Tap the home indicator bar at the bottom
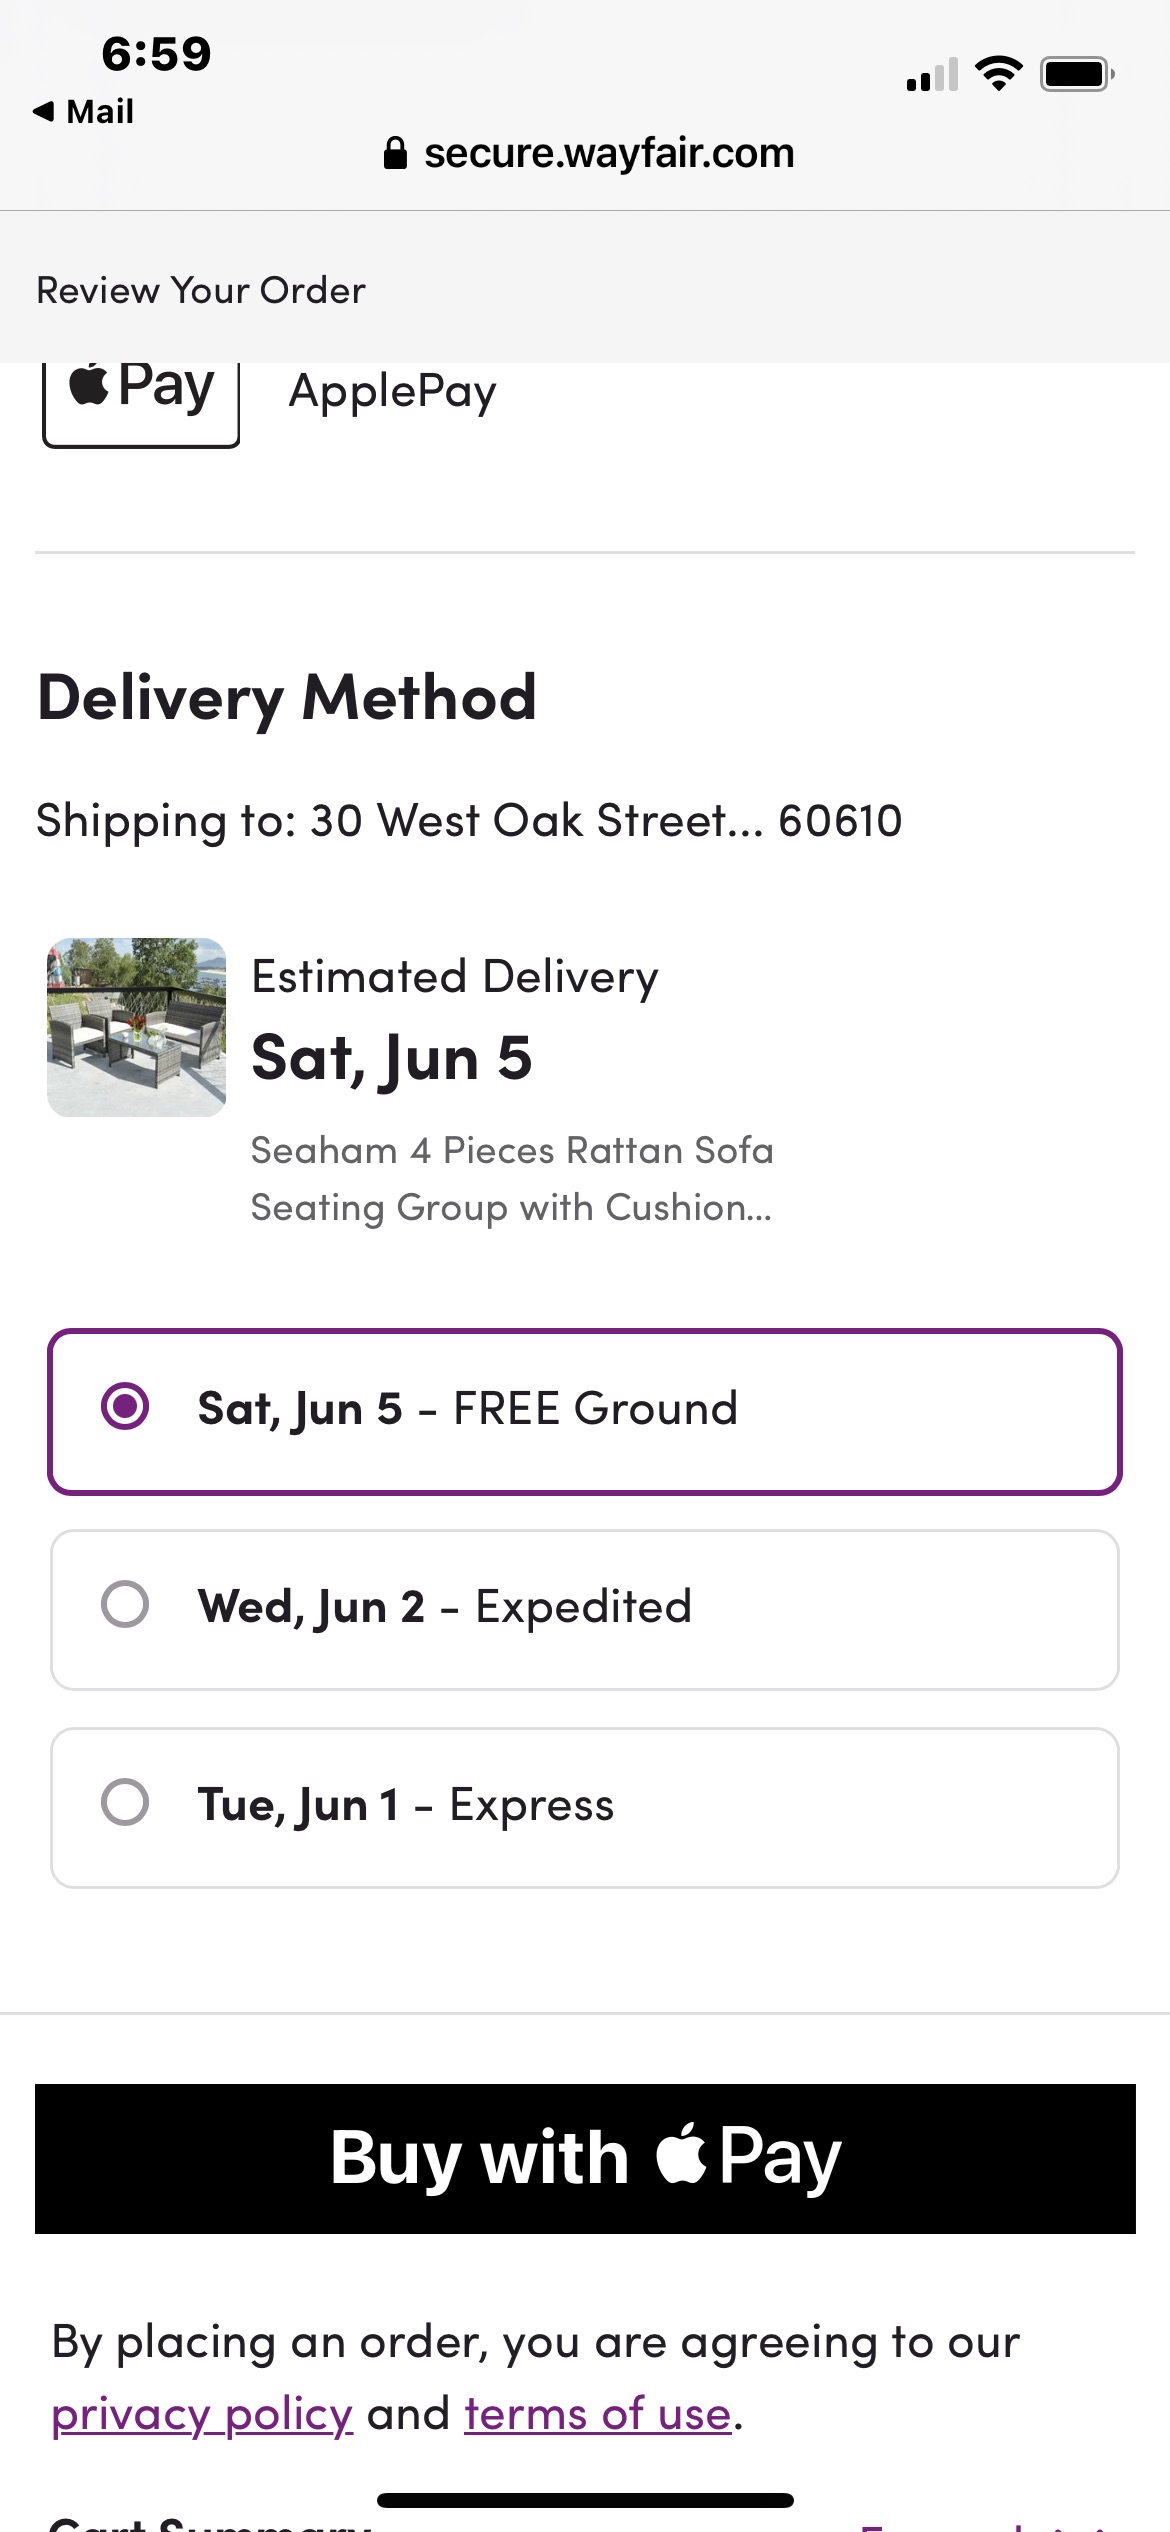1170x2532 pixels. pos(585,2500)
